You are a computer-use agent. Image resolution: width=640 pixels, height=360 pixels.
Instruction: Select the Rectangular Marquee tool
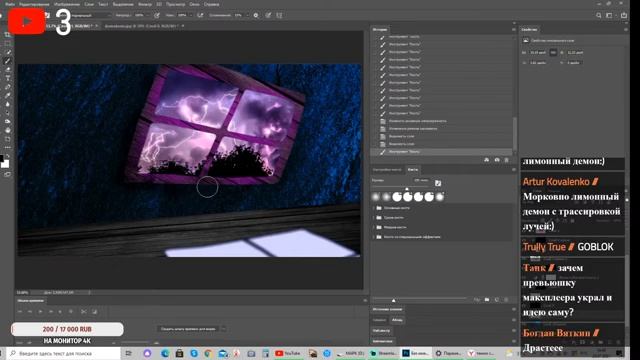[7, 43]
